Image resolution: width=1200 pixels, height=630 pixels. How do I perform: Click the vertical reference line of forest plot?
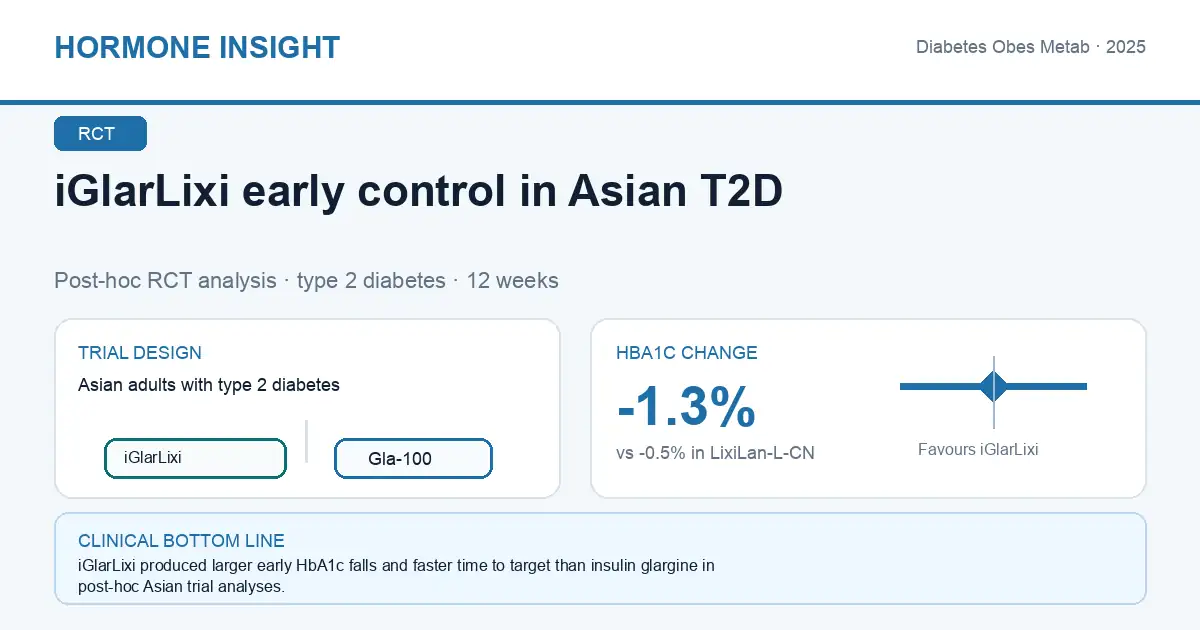point(994,392)
